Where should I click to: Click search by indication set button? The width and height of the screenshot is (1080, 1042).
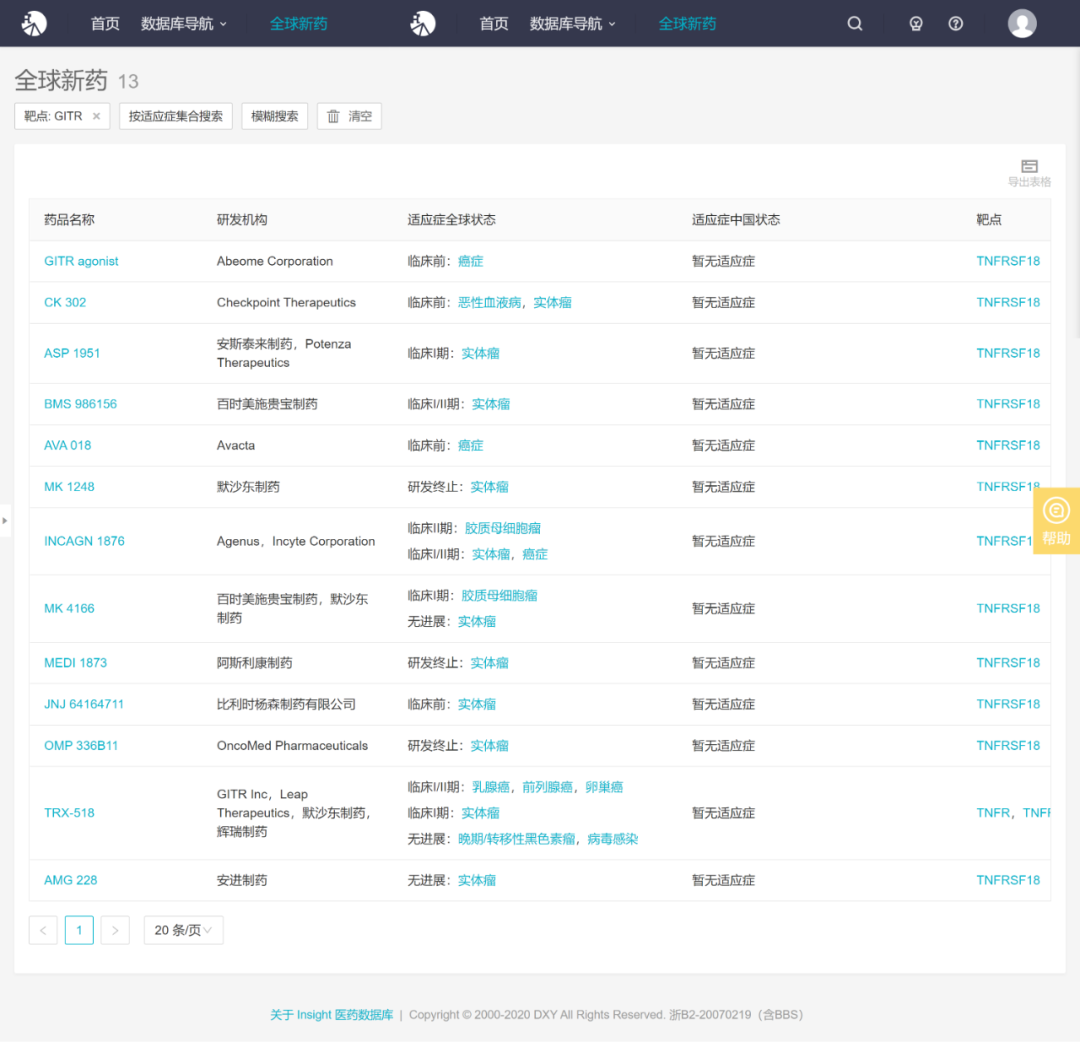click(x=176, y=116)
